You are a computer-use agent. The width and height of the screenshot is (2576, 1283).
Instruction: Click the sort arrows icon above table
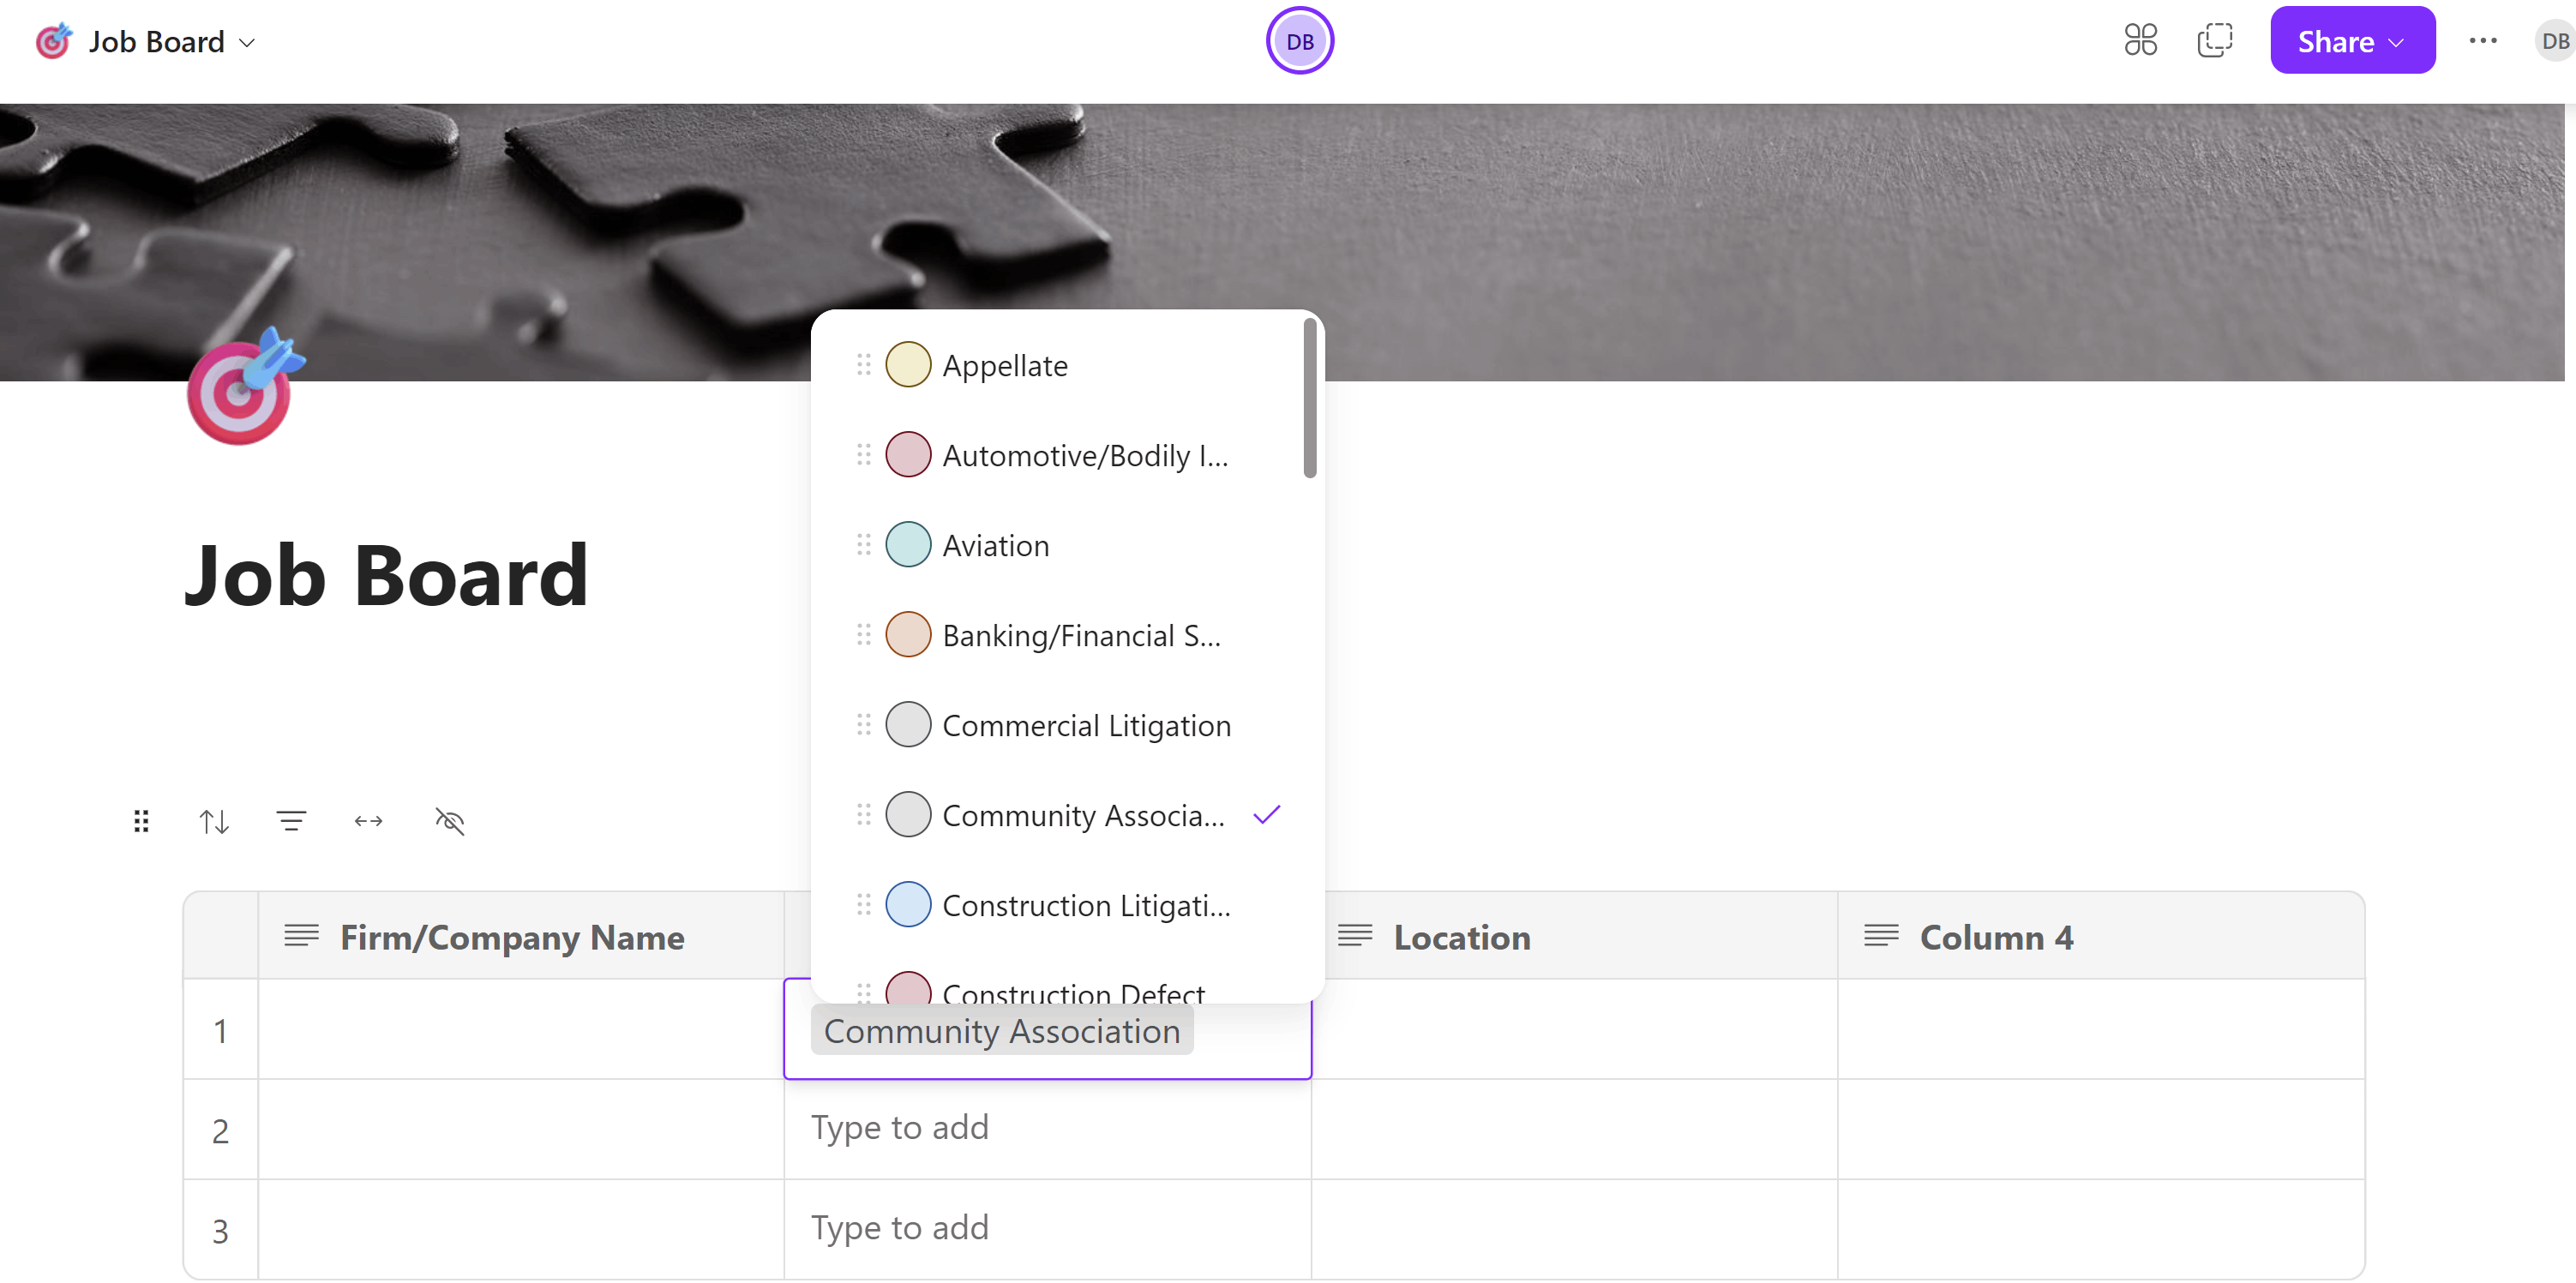tap(214, 821)
